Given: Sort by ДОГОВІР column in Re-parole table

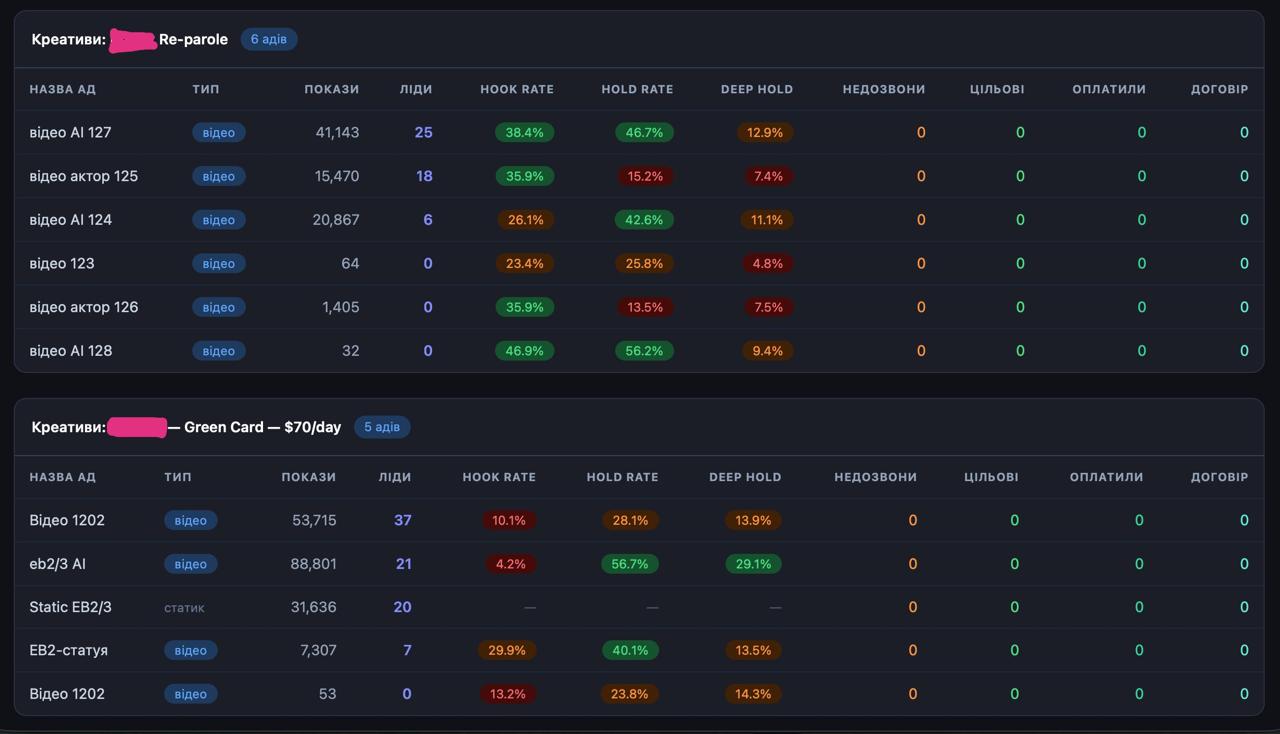Looking at the screenshot, I should [1220, 89].
